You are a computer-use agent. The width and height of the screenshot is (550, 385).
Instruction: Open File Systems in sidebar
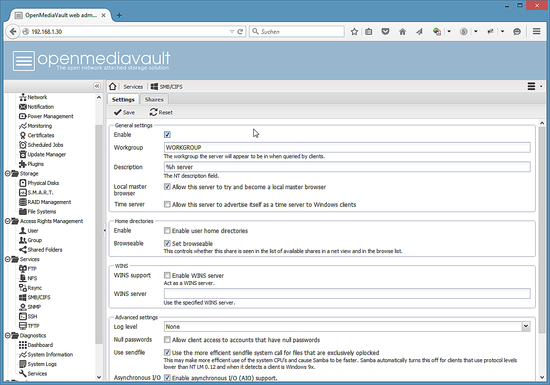pos(38,211)
